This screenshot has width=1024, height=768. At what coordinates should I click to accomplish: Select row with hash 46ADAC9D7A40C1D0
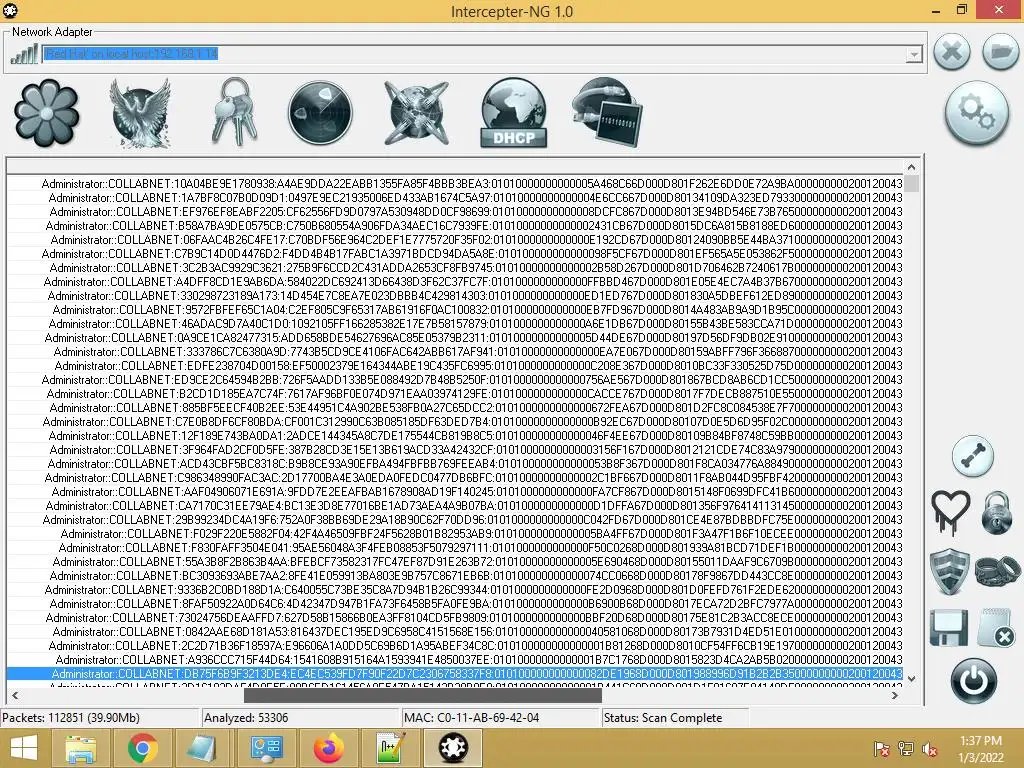(x=455, y=323)
